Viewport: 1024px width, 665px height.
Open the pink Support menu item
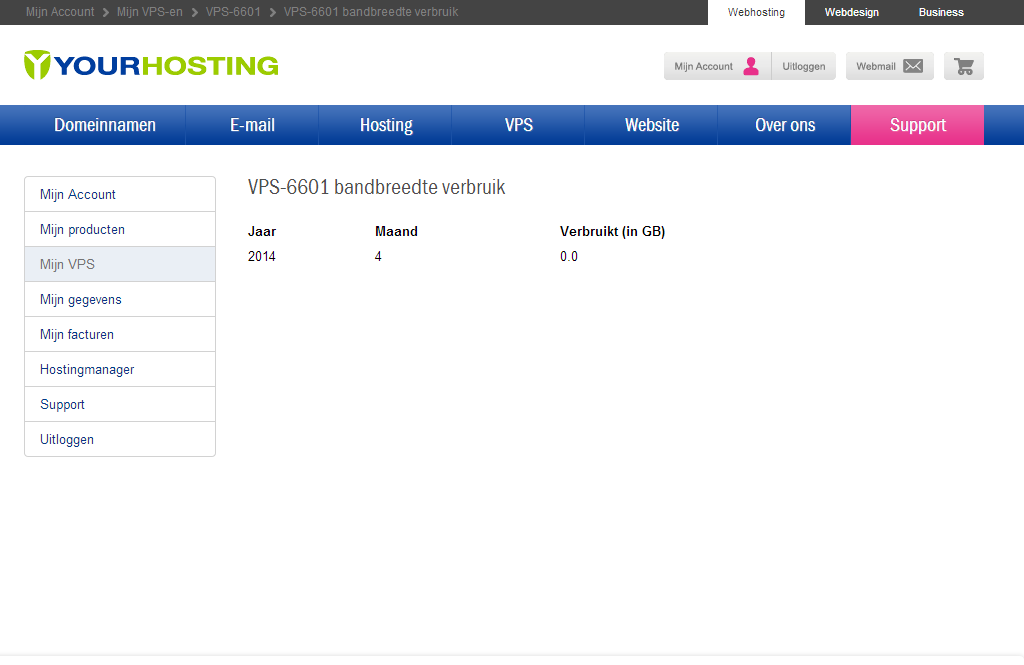(x=917, y=125)
